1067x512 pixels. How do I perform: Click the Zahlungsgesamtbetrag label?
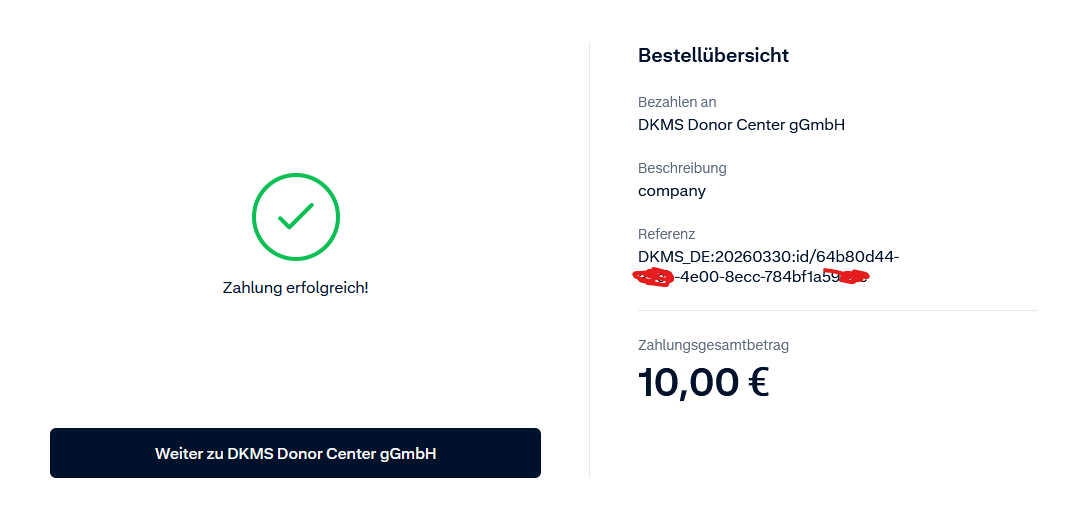point(713,345)
